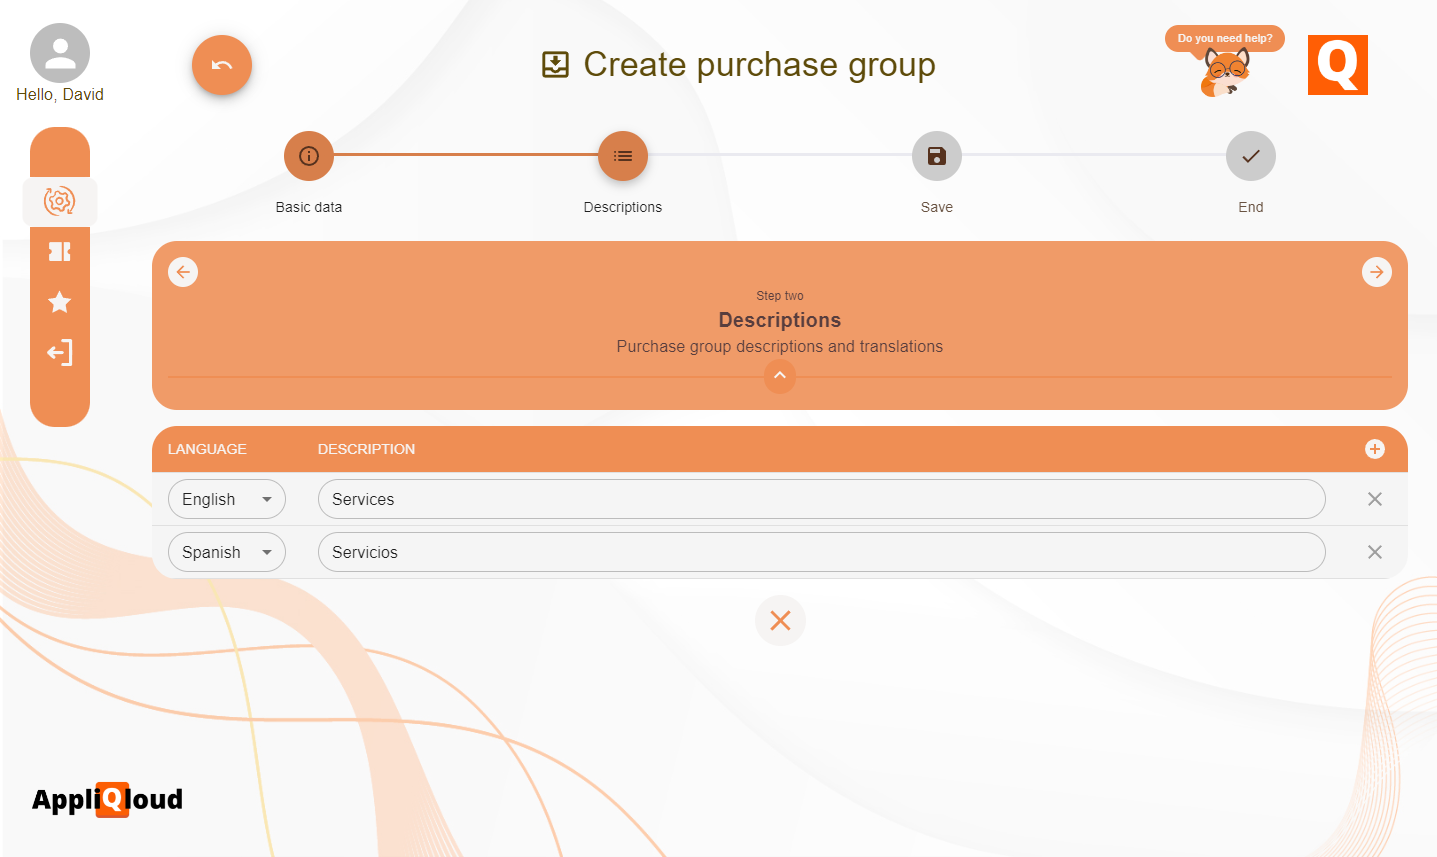Open the Spanish language dropdown
1437x857 pixels.
tap(226, 551)
